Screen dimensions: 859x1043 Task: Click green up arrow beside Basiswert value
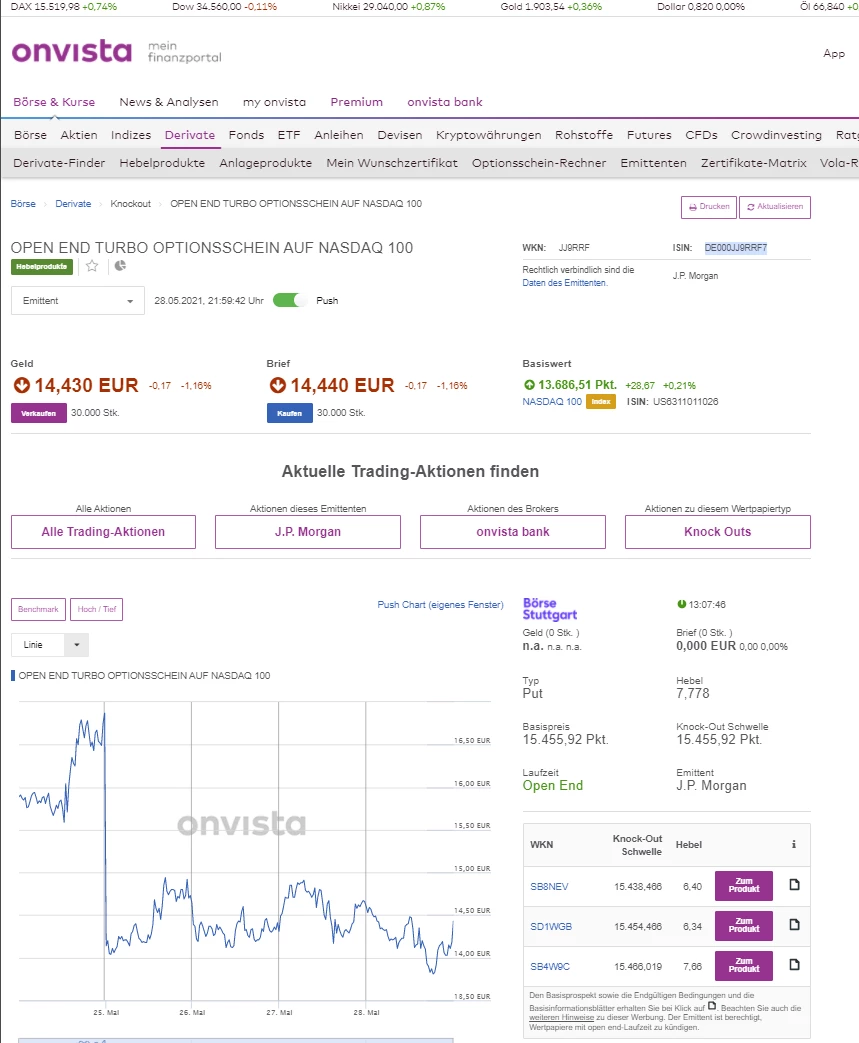(529, 384)
